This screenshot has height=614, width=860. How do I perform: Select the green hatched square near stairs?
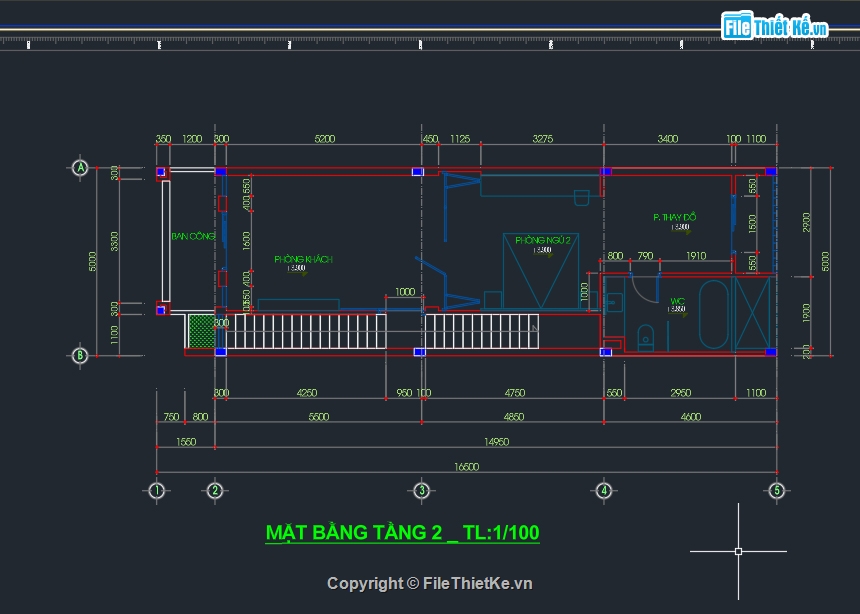tap(201, 330)
